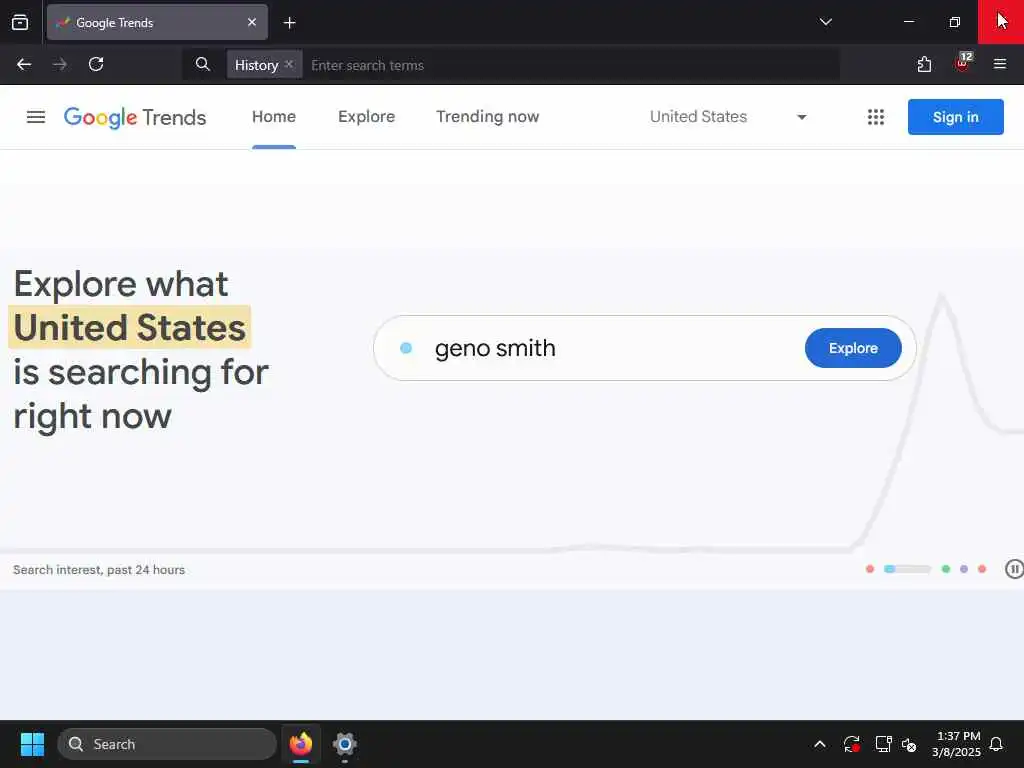Click the sync status tray icon

(852, 744)
